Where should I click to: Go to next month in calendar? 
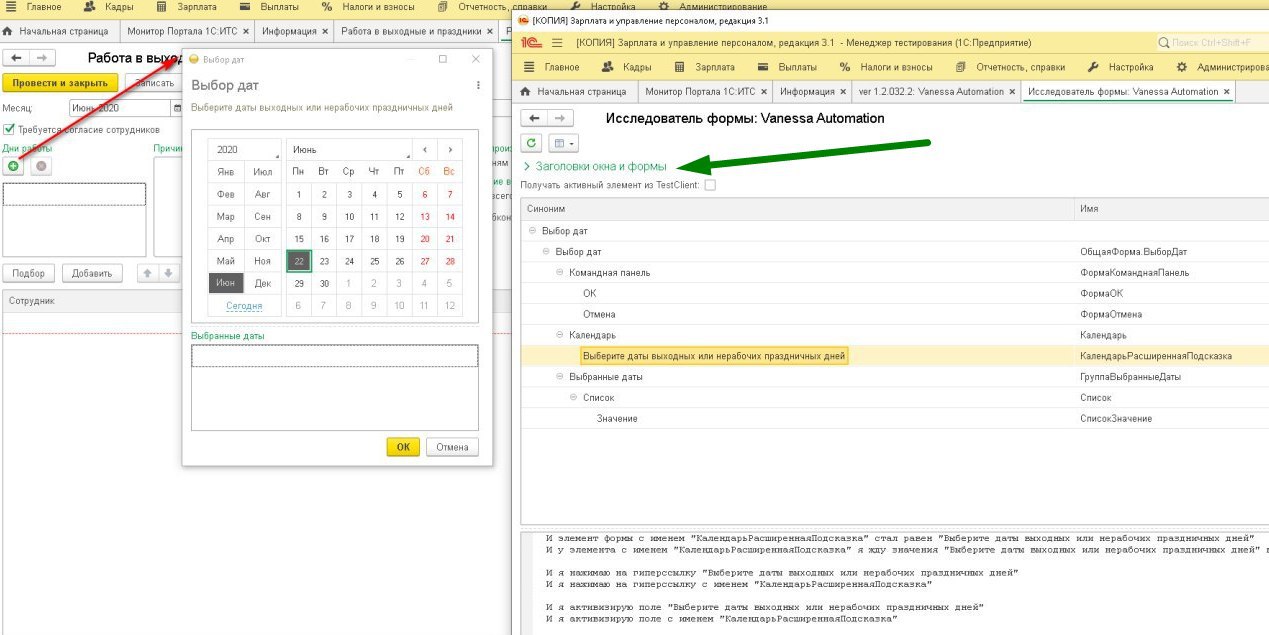pyautogui.click(x=450, y=149)
